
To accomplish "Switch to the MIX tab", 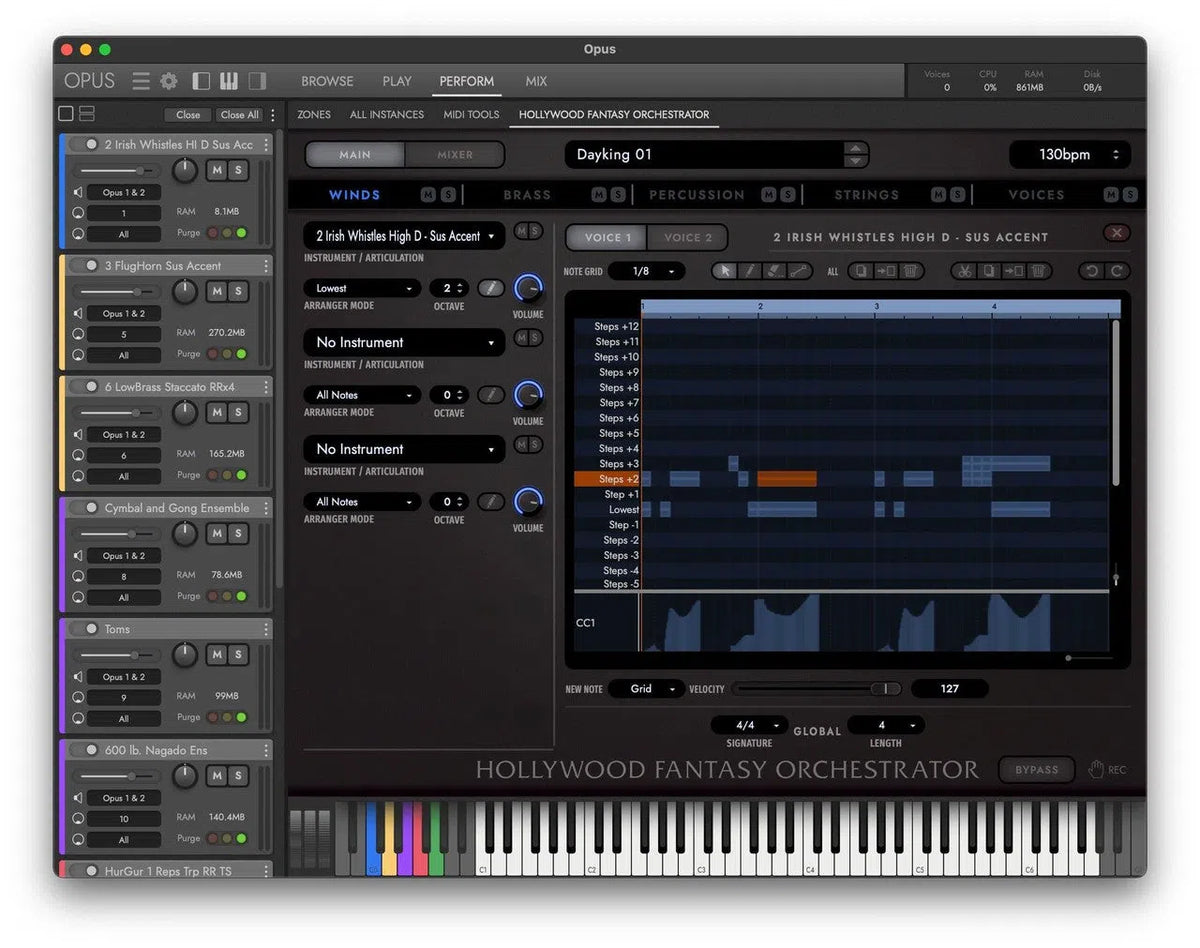I will click(536, 81).
